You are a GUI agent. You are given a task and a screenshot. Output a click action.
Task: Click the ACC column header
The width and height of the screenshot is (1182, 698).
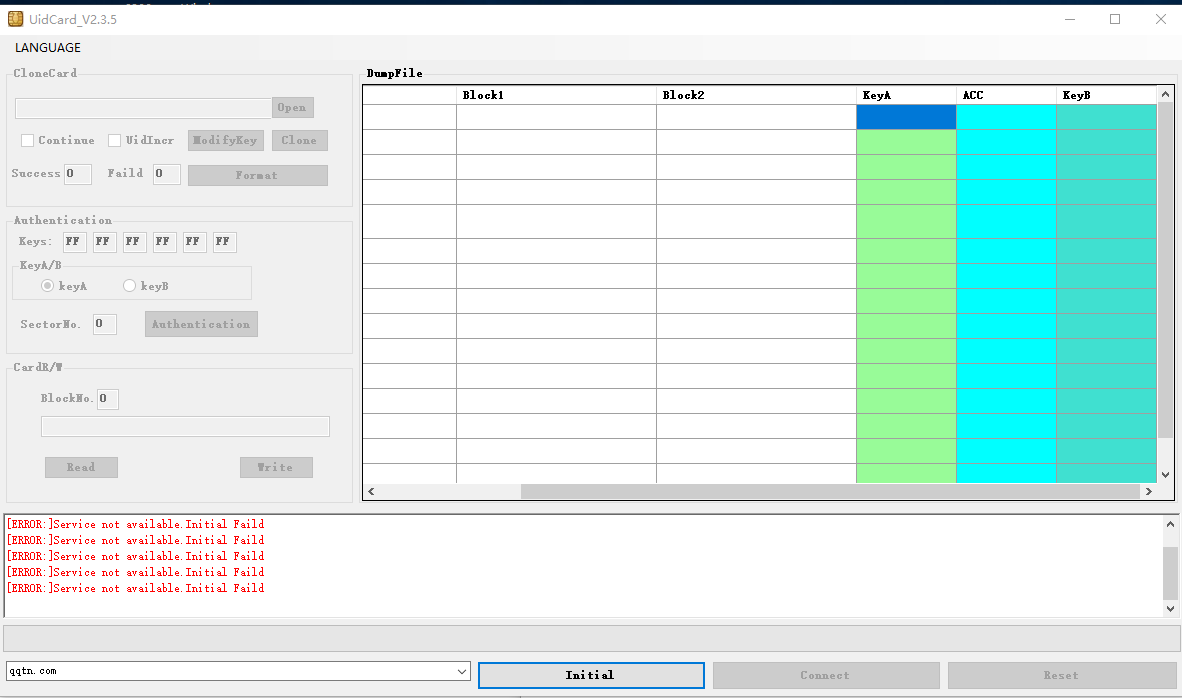pos(1006,95)
